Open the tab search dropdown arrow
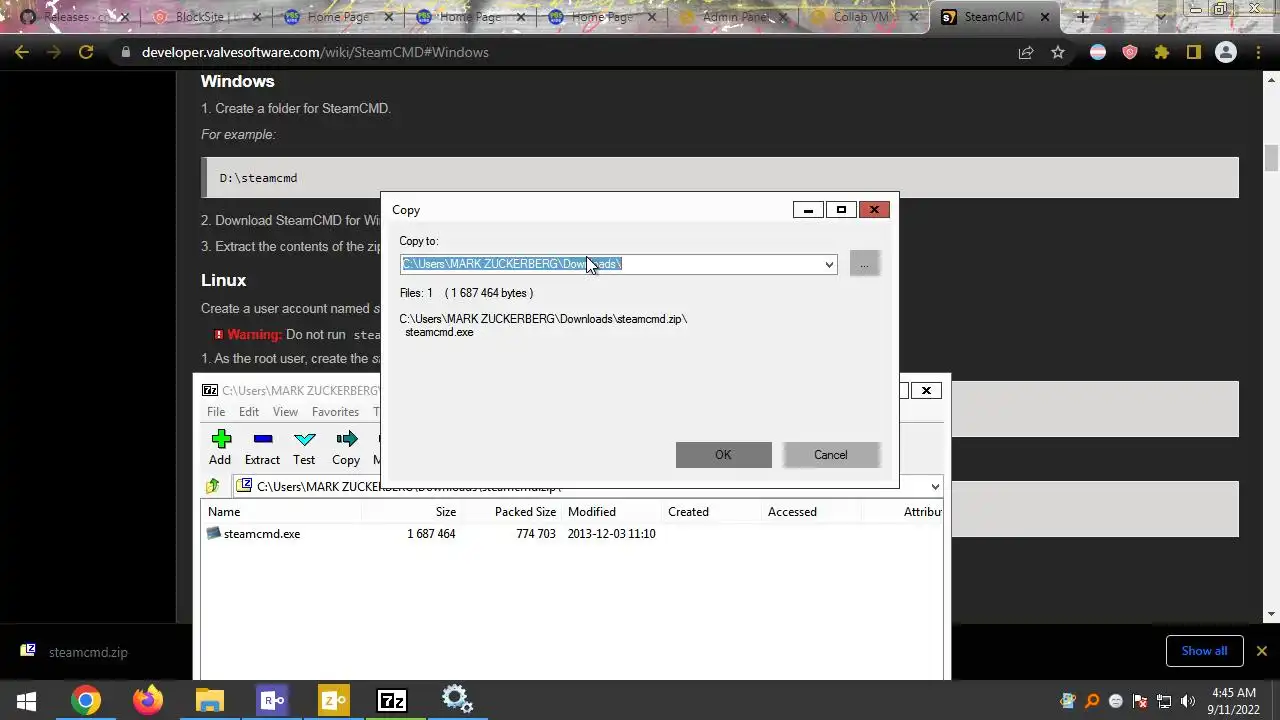1280x720 pixels. point(1161,17)
